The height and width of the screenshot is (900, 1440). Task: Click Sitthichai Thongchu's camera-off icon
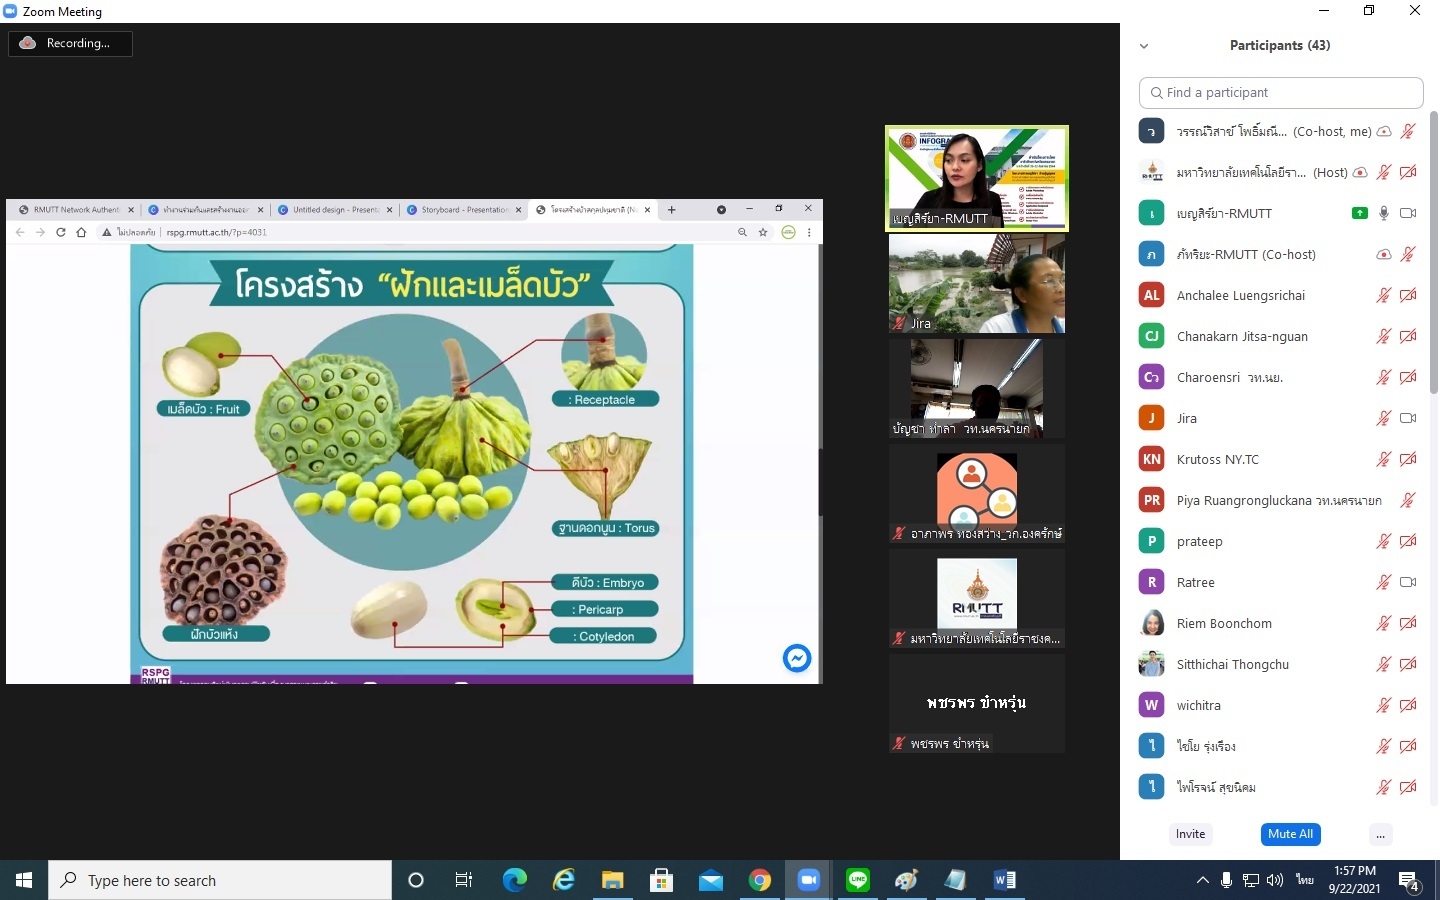click(x=1408, y=664)
